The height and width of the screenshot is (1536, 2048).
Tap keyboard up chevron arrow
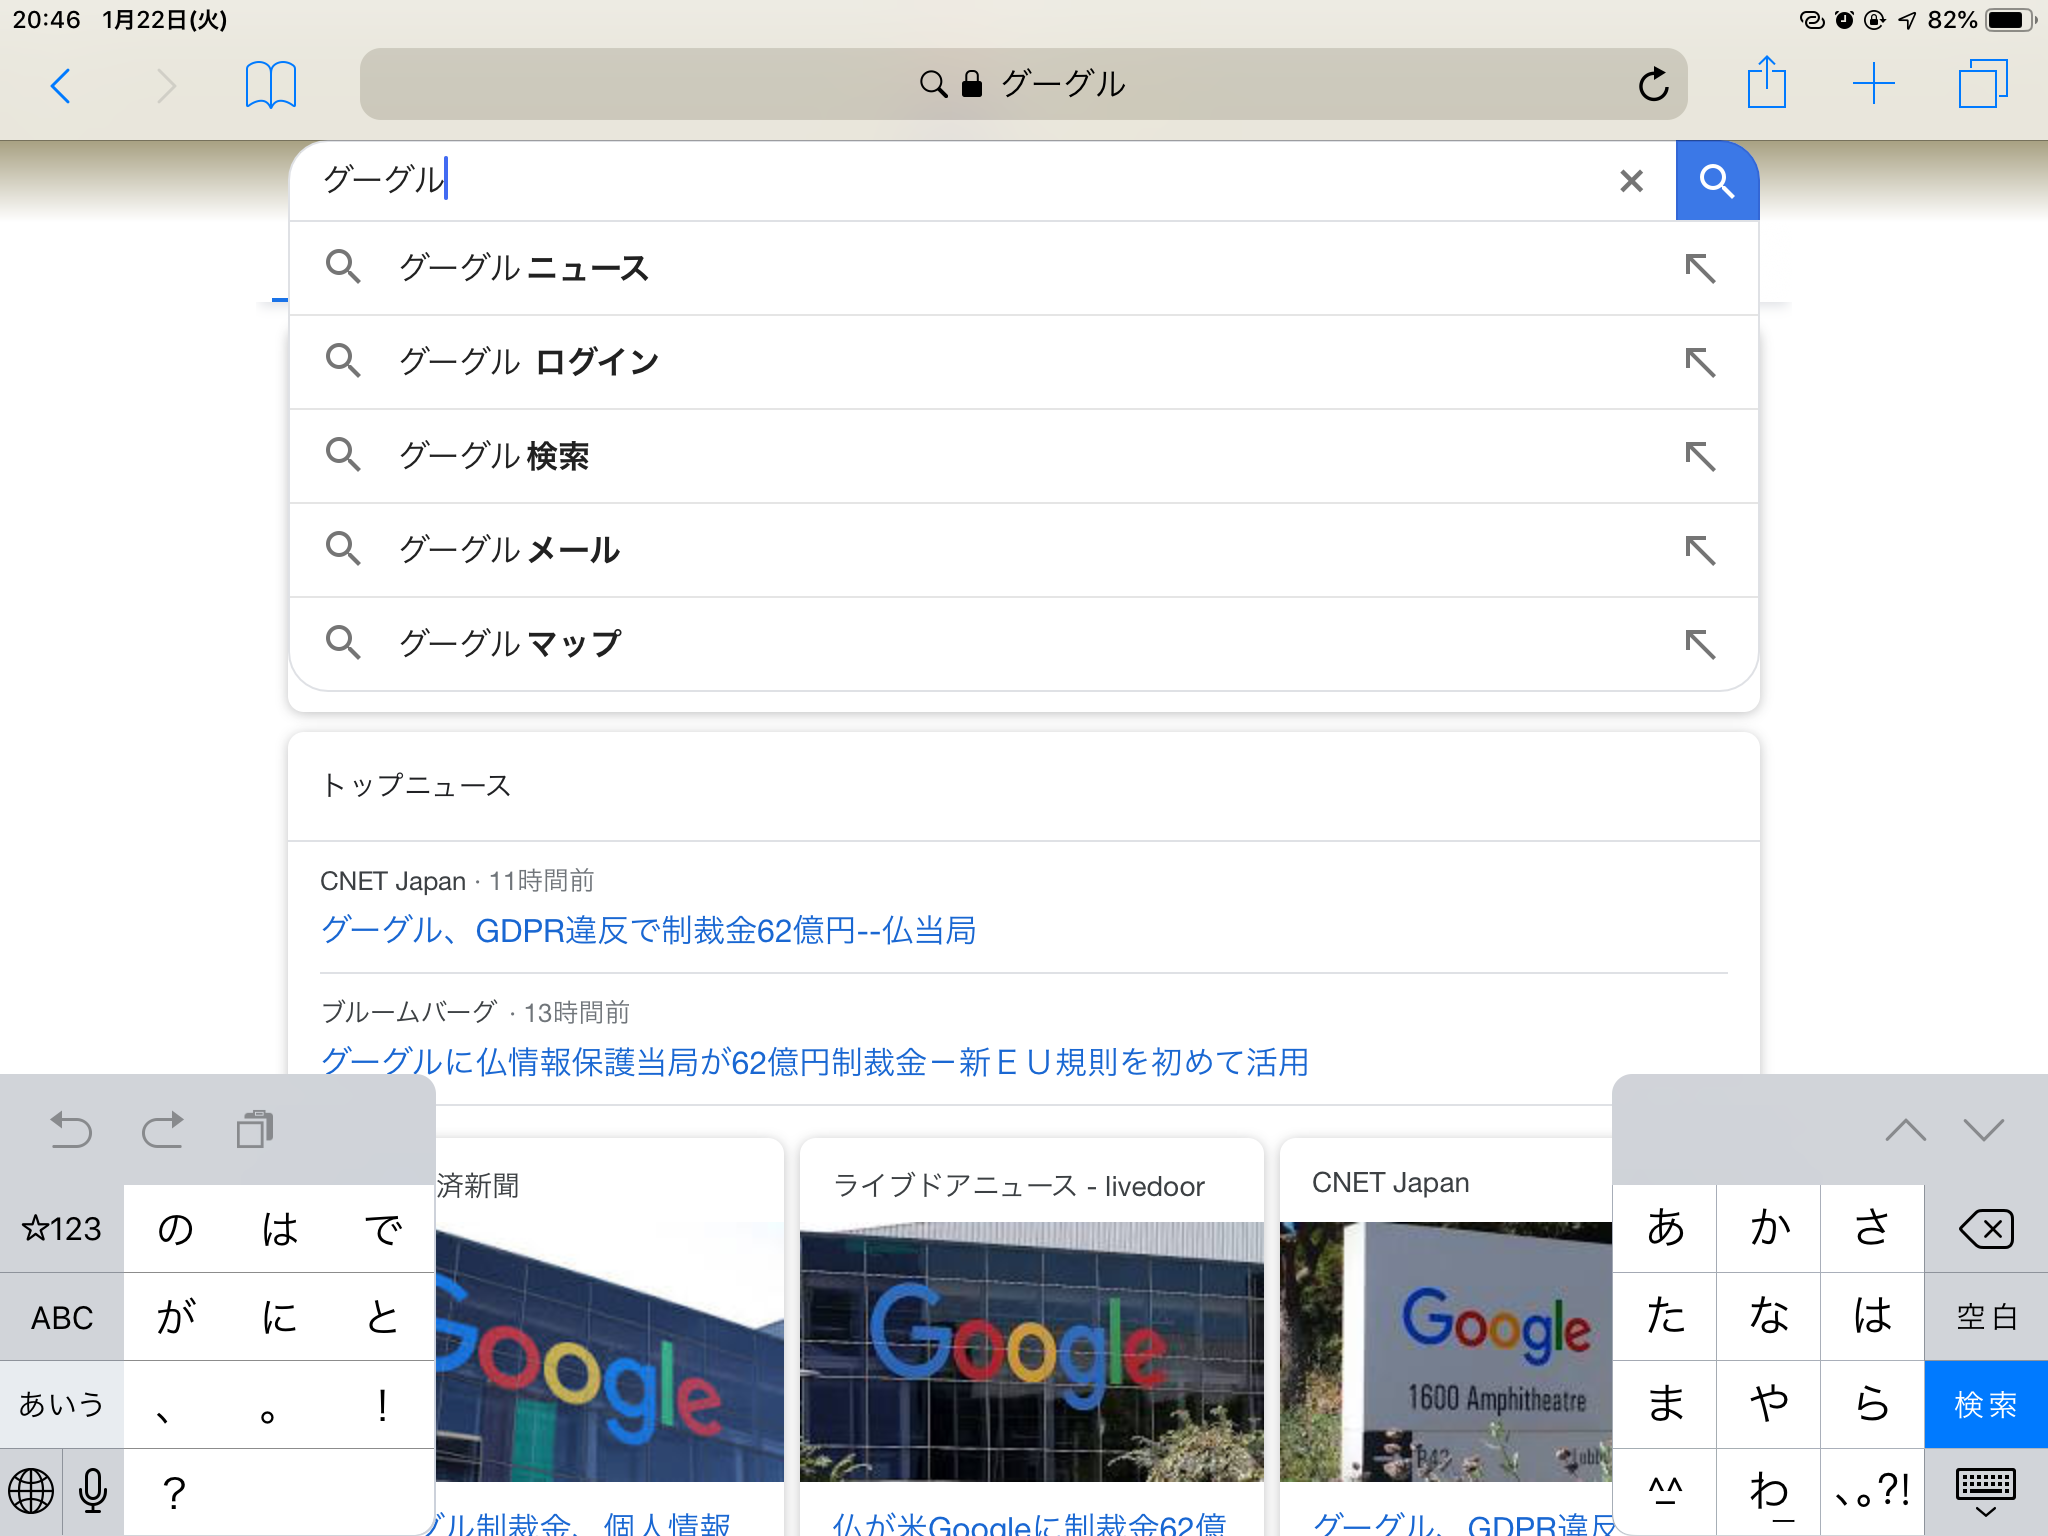tap(1905, 1130)
